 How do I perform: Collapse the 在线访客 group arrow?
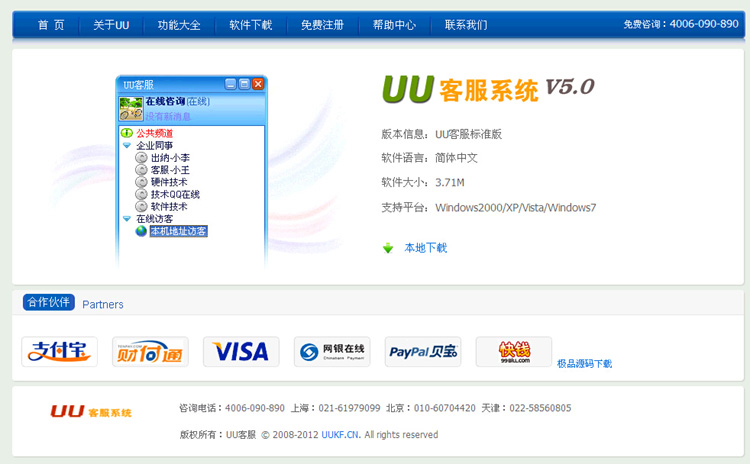pos(127,219)
